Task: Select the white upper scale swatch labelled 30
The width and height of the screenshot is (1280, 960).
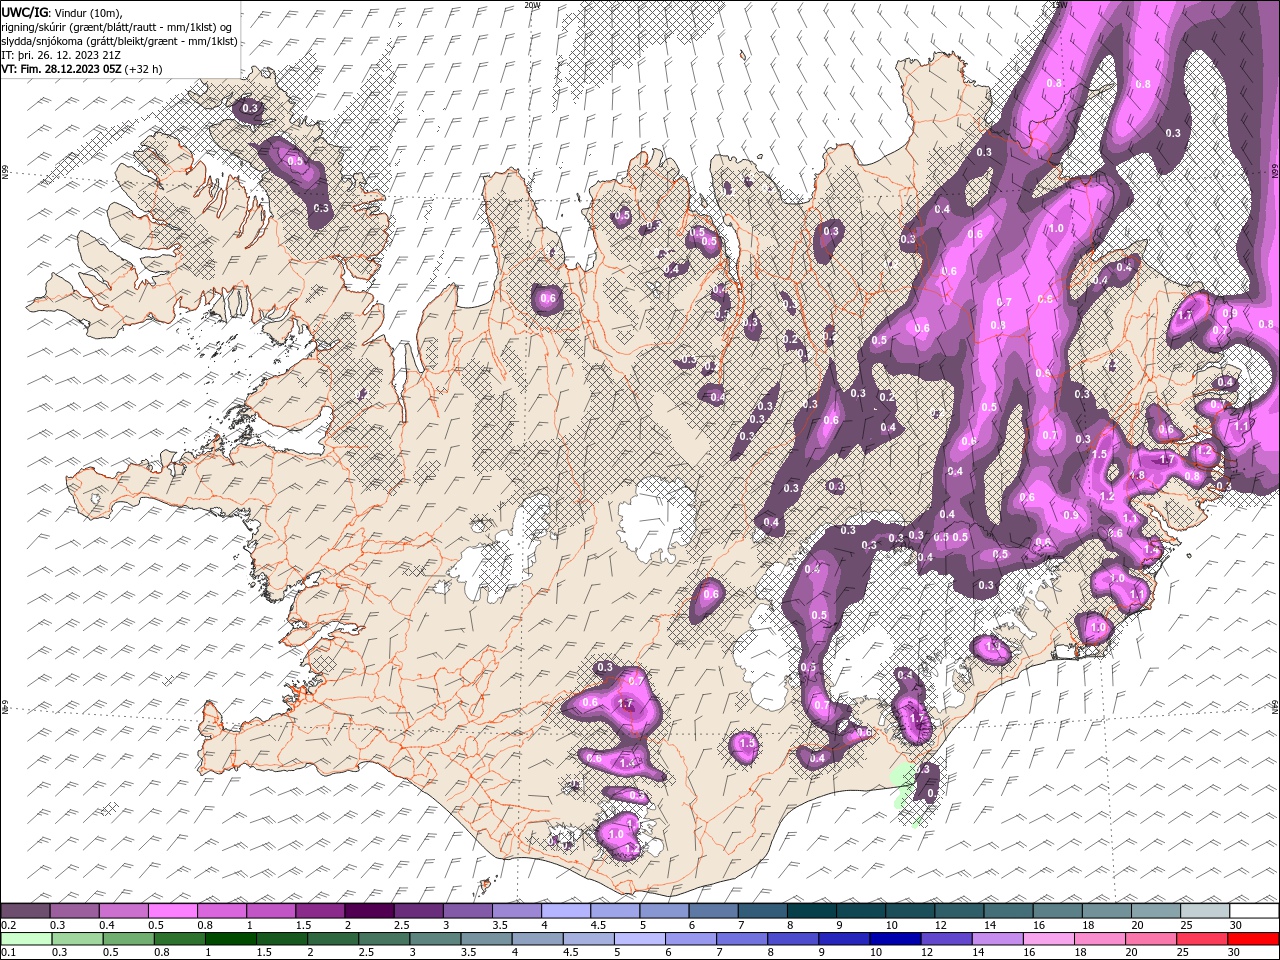Action: [1254, 911]
